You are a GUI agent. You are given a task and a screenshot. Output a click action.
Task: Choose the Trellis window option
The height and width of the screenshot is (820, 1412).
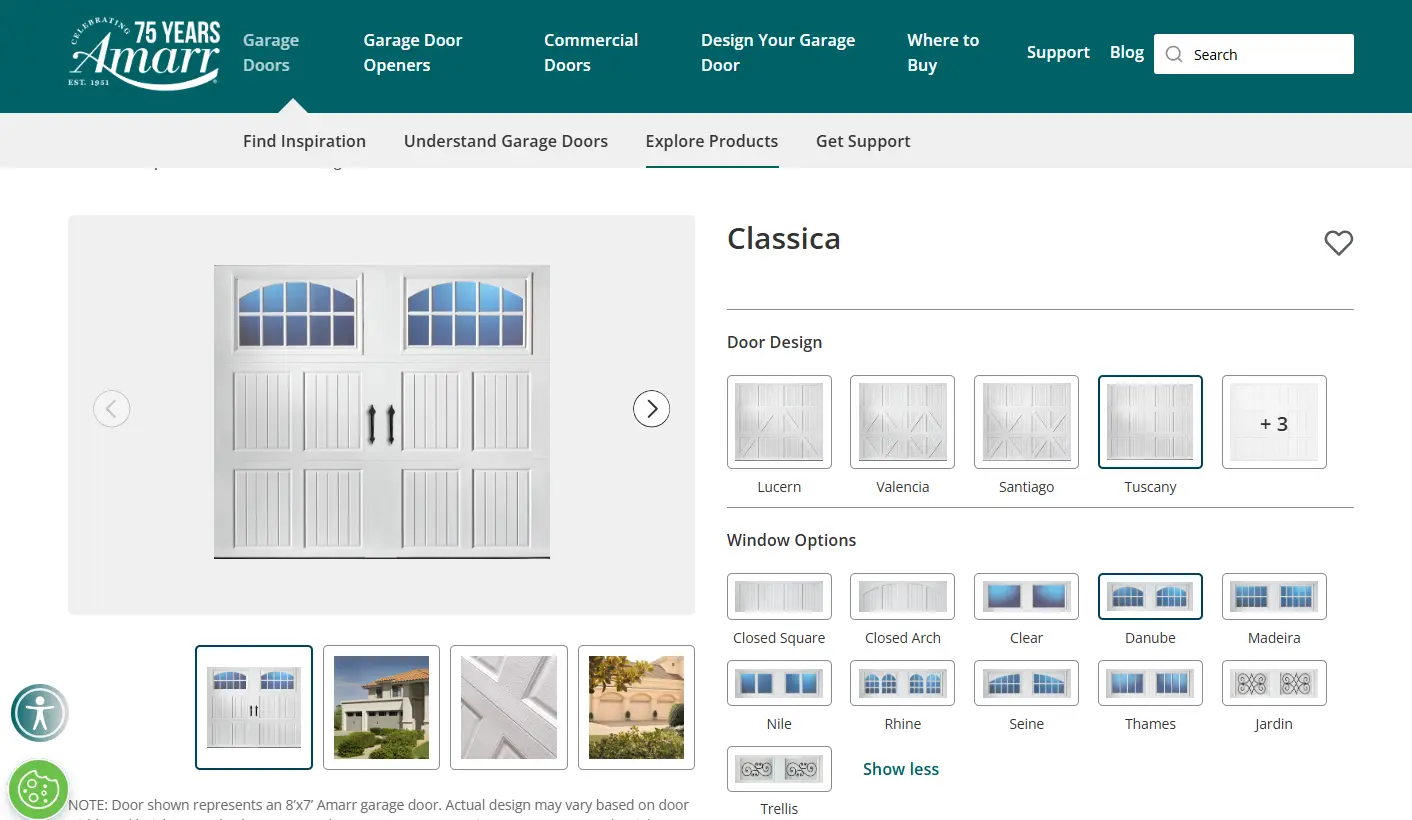point(779,769)
